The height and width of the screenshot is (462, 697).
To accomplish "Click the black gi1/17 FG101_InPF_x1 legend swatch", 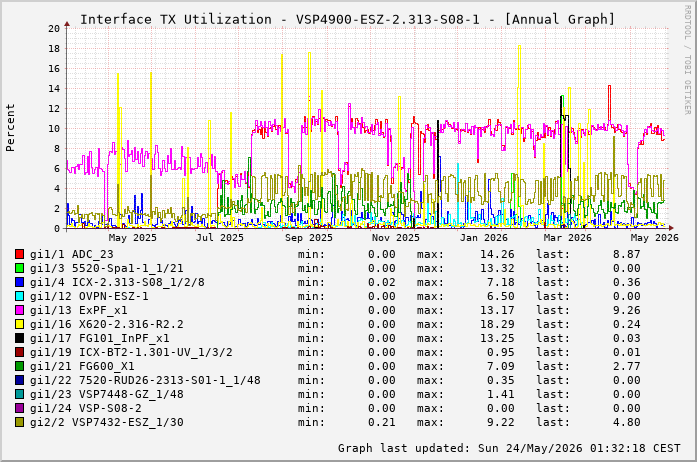I will click(x=19, y=338).
